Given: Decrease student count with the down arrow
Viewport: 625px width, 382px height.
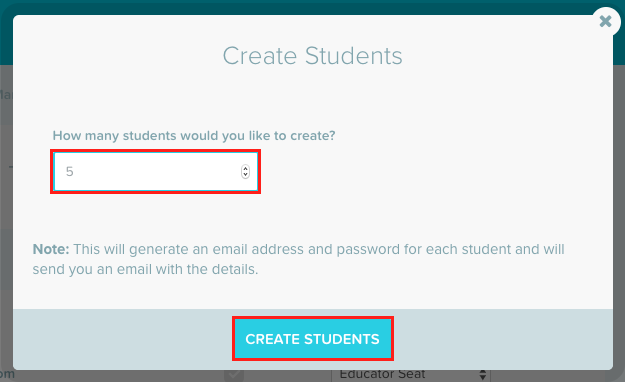Looking at the screenshot, I should pos(245,175).
